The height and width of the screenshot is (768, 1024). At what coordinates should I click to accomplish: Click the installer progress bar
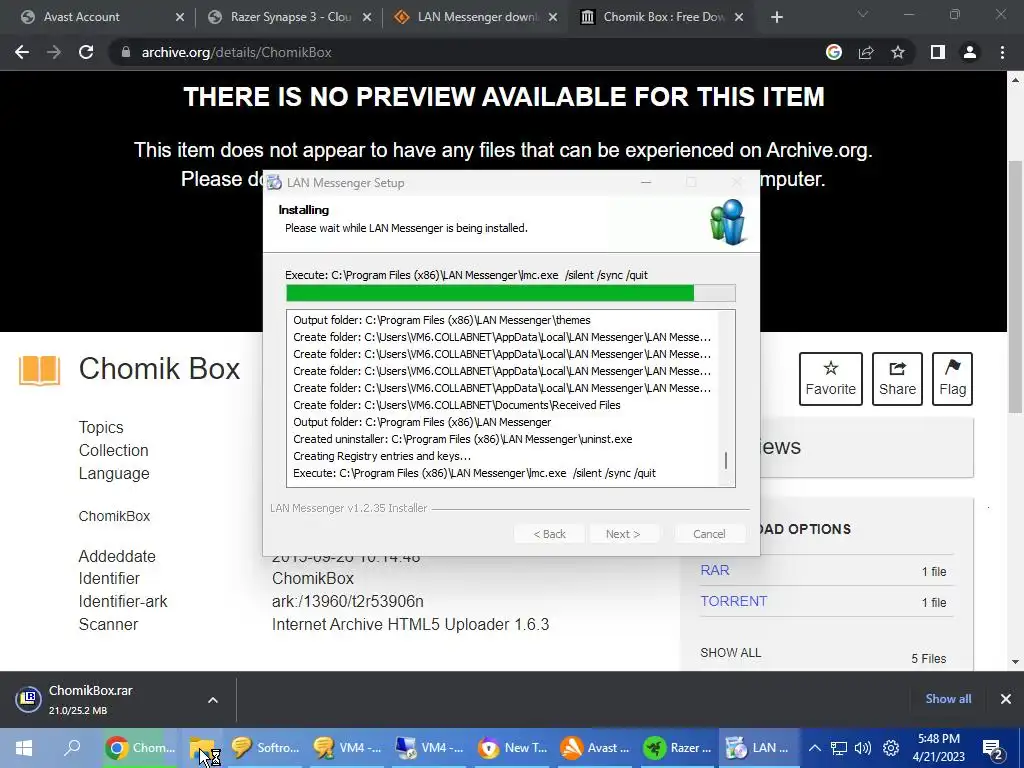pos(510,293)
